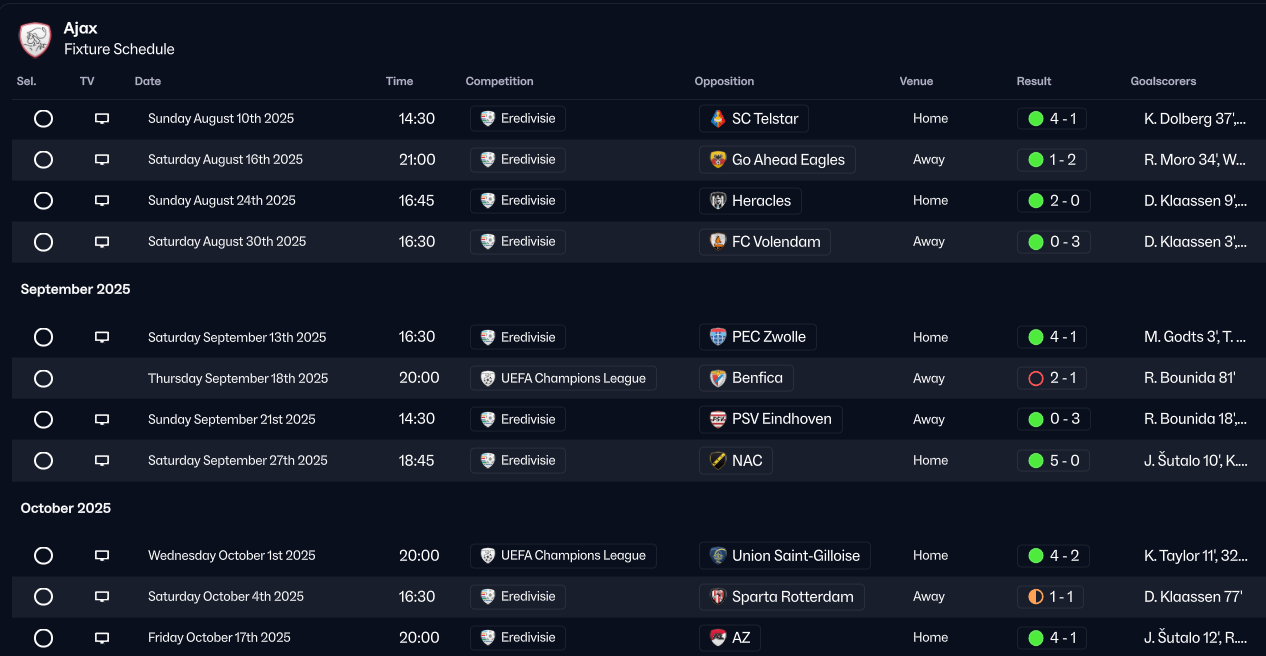Screen dimensions: 1266x656
Task: Sort by Result column header
Action: [1034, 81]
